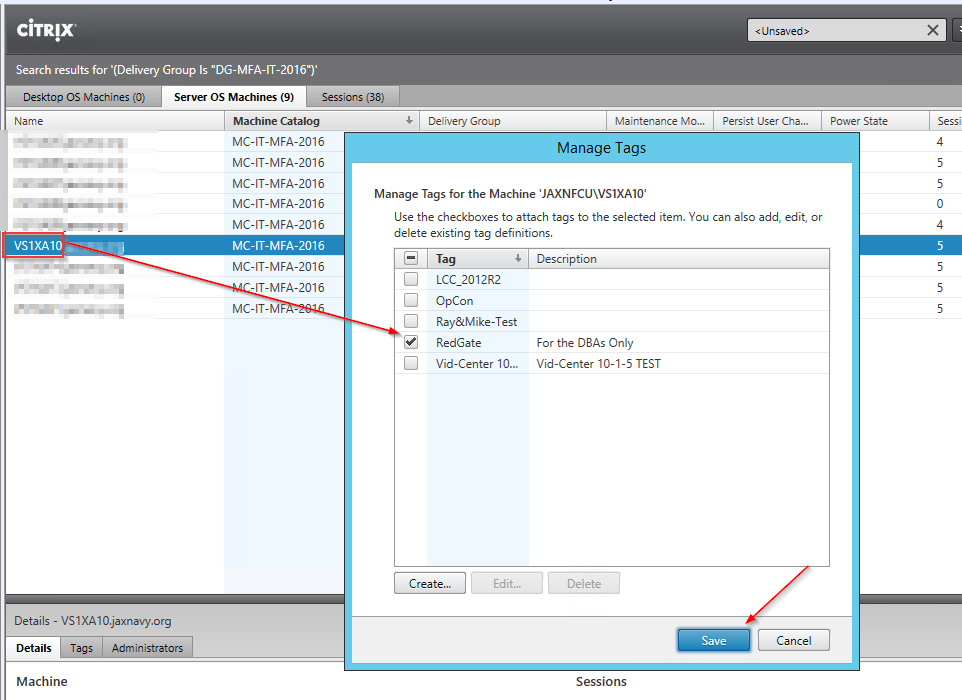Sort tags using the Tag column arrow

click(x=518, y=259)
